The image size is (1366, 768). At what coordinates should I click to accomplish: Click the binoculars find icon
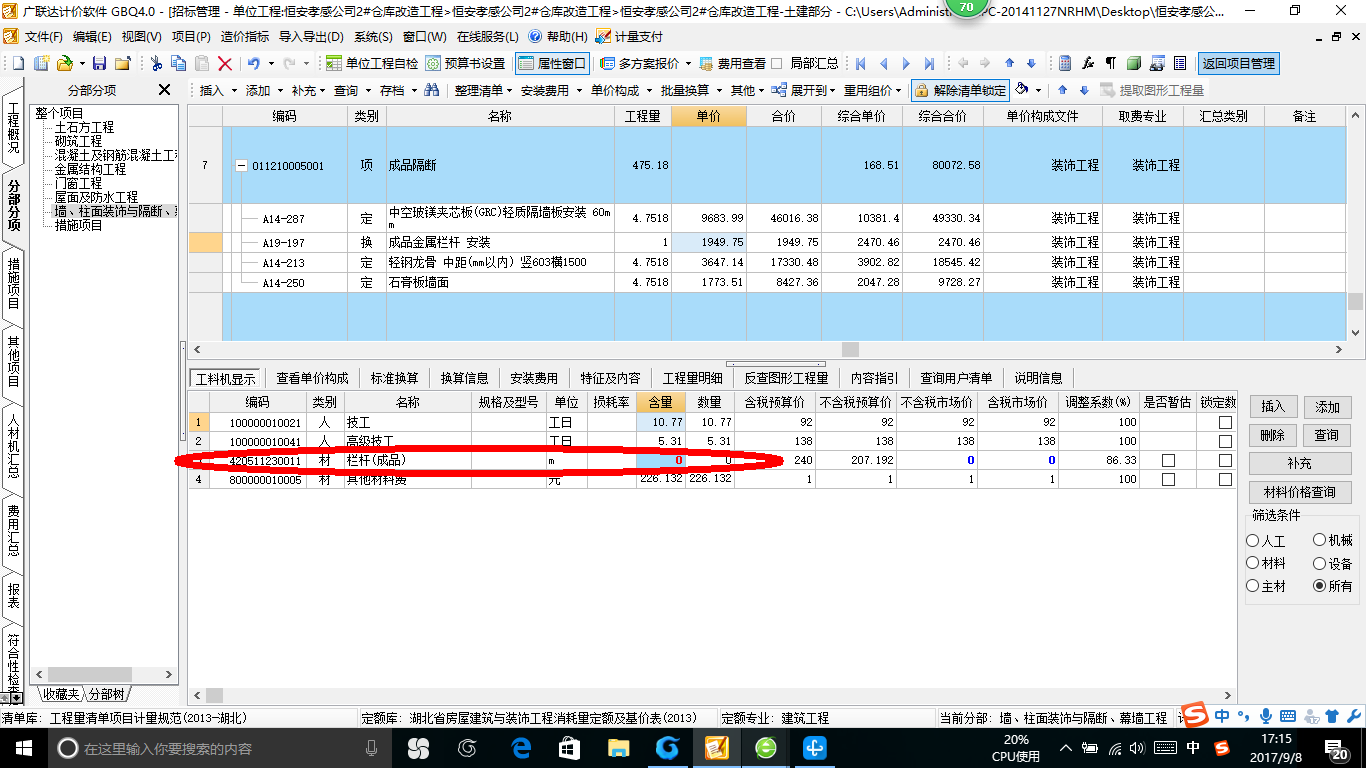click(x=432, y=90)
